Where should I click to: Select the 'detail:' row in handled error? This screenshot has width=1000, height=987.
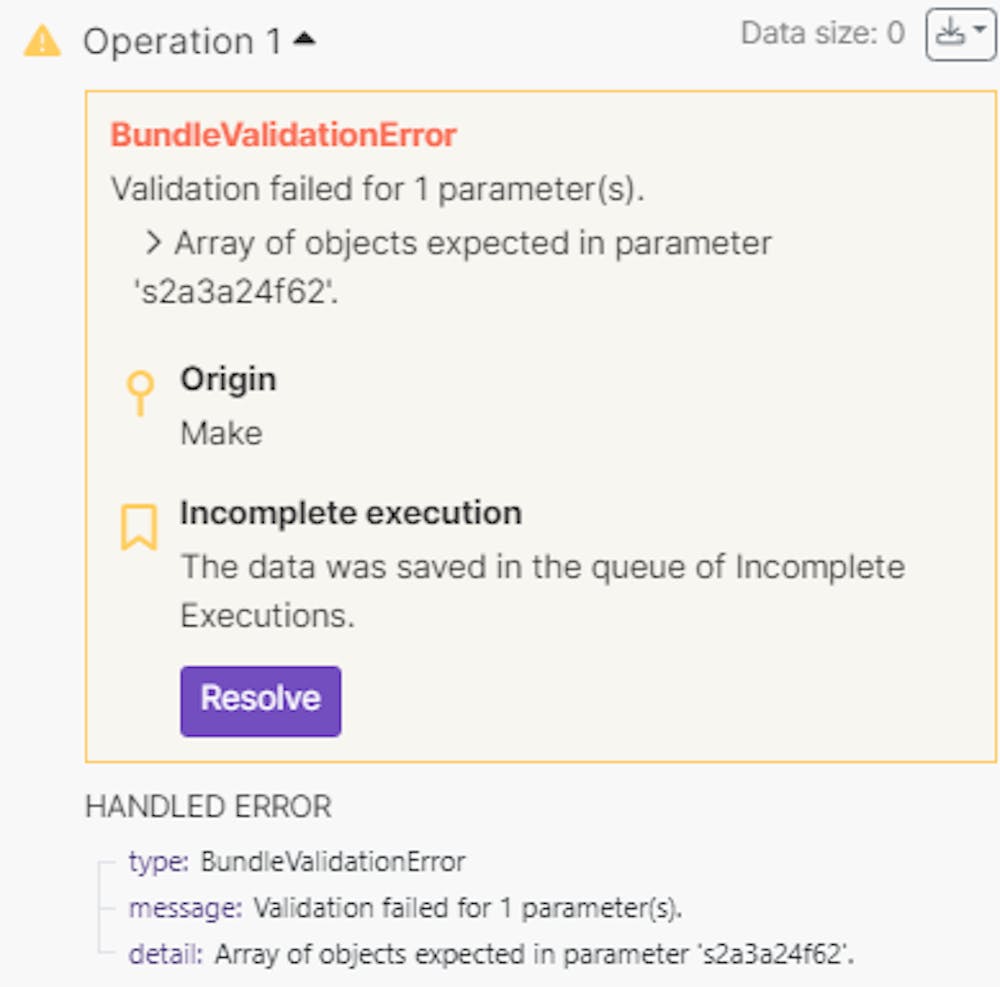pos(491,954)
